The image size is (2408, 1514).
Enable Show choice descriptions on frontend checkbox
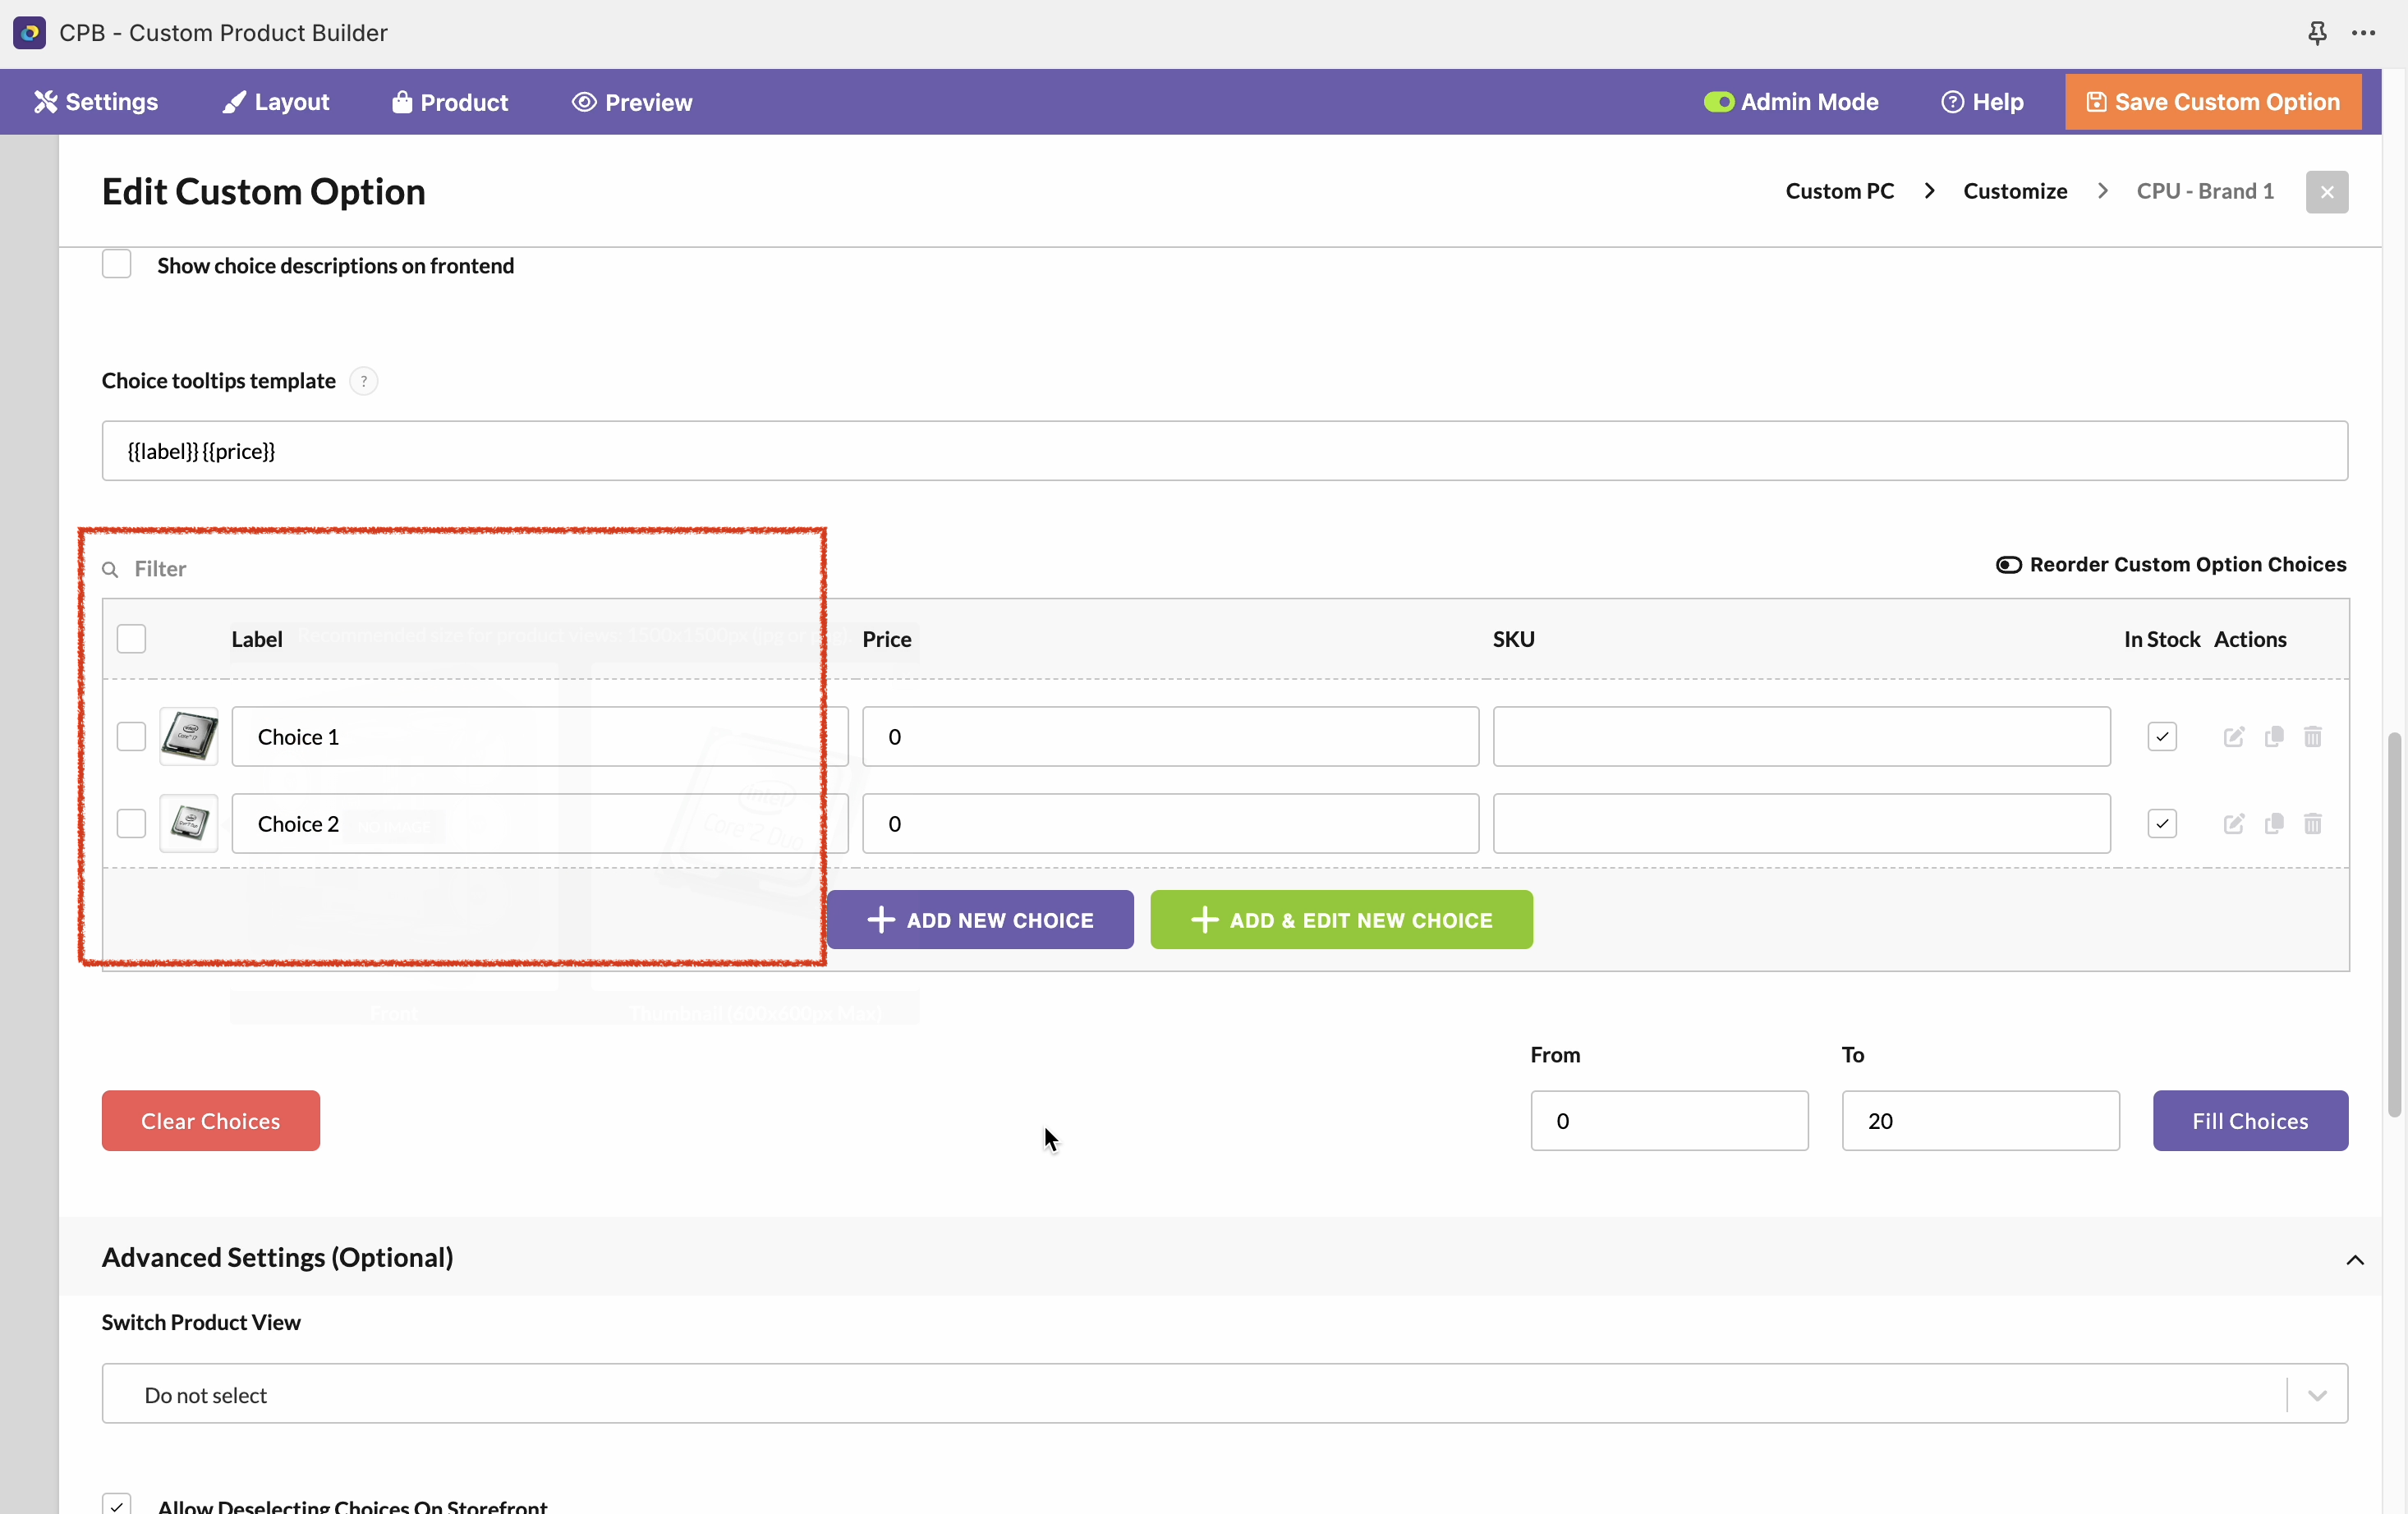[117, 265]
